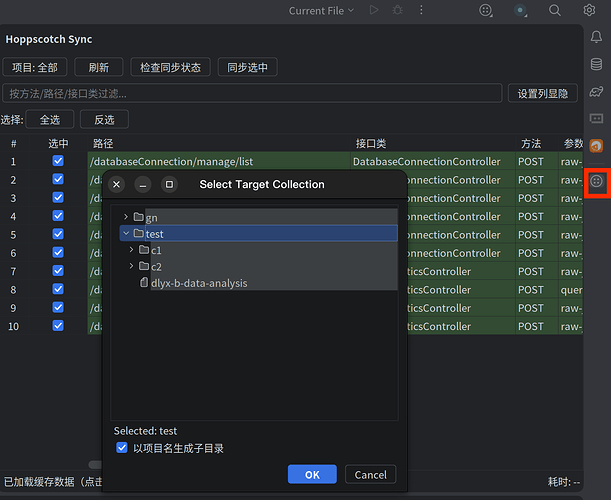
Task: Toggle 以项目名生成子目录 checkbox
Action: point(122,447)
